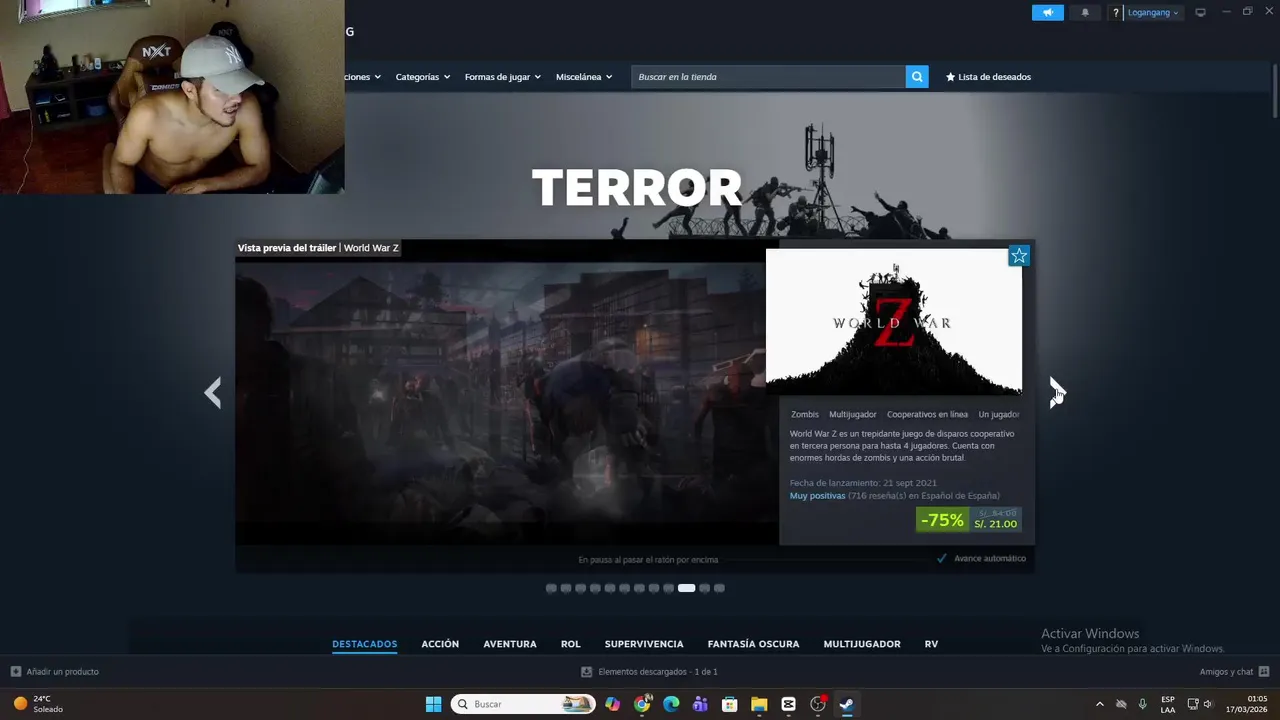This screenshot has height=720, width=1280.
Task: Click the Cooperativos en línea tag
Action: click(927, 414)
